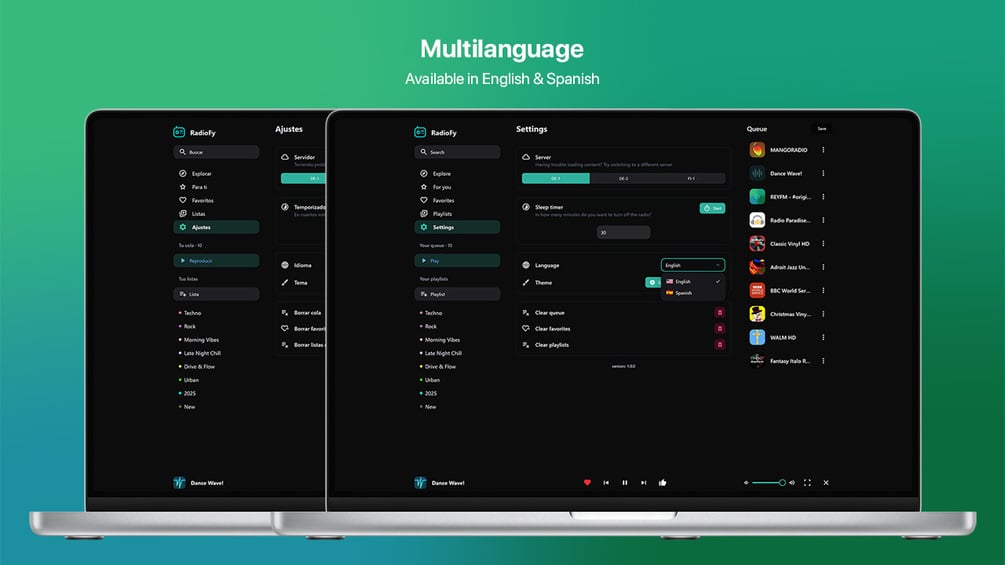Select the DE-1 server tab
The width and height of the screenshot is (1005, 565).
tap(556, 179)
